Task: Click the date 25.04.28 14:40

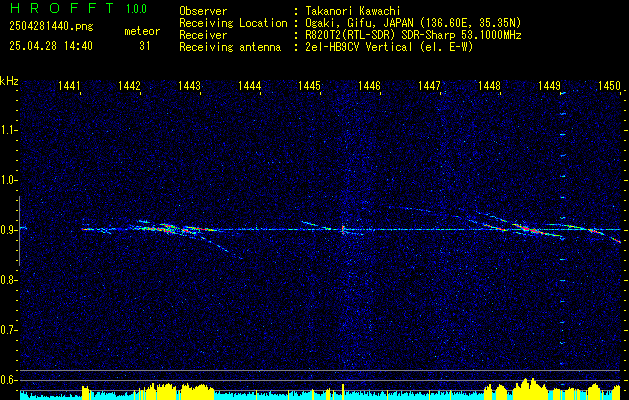Action: 51,46
